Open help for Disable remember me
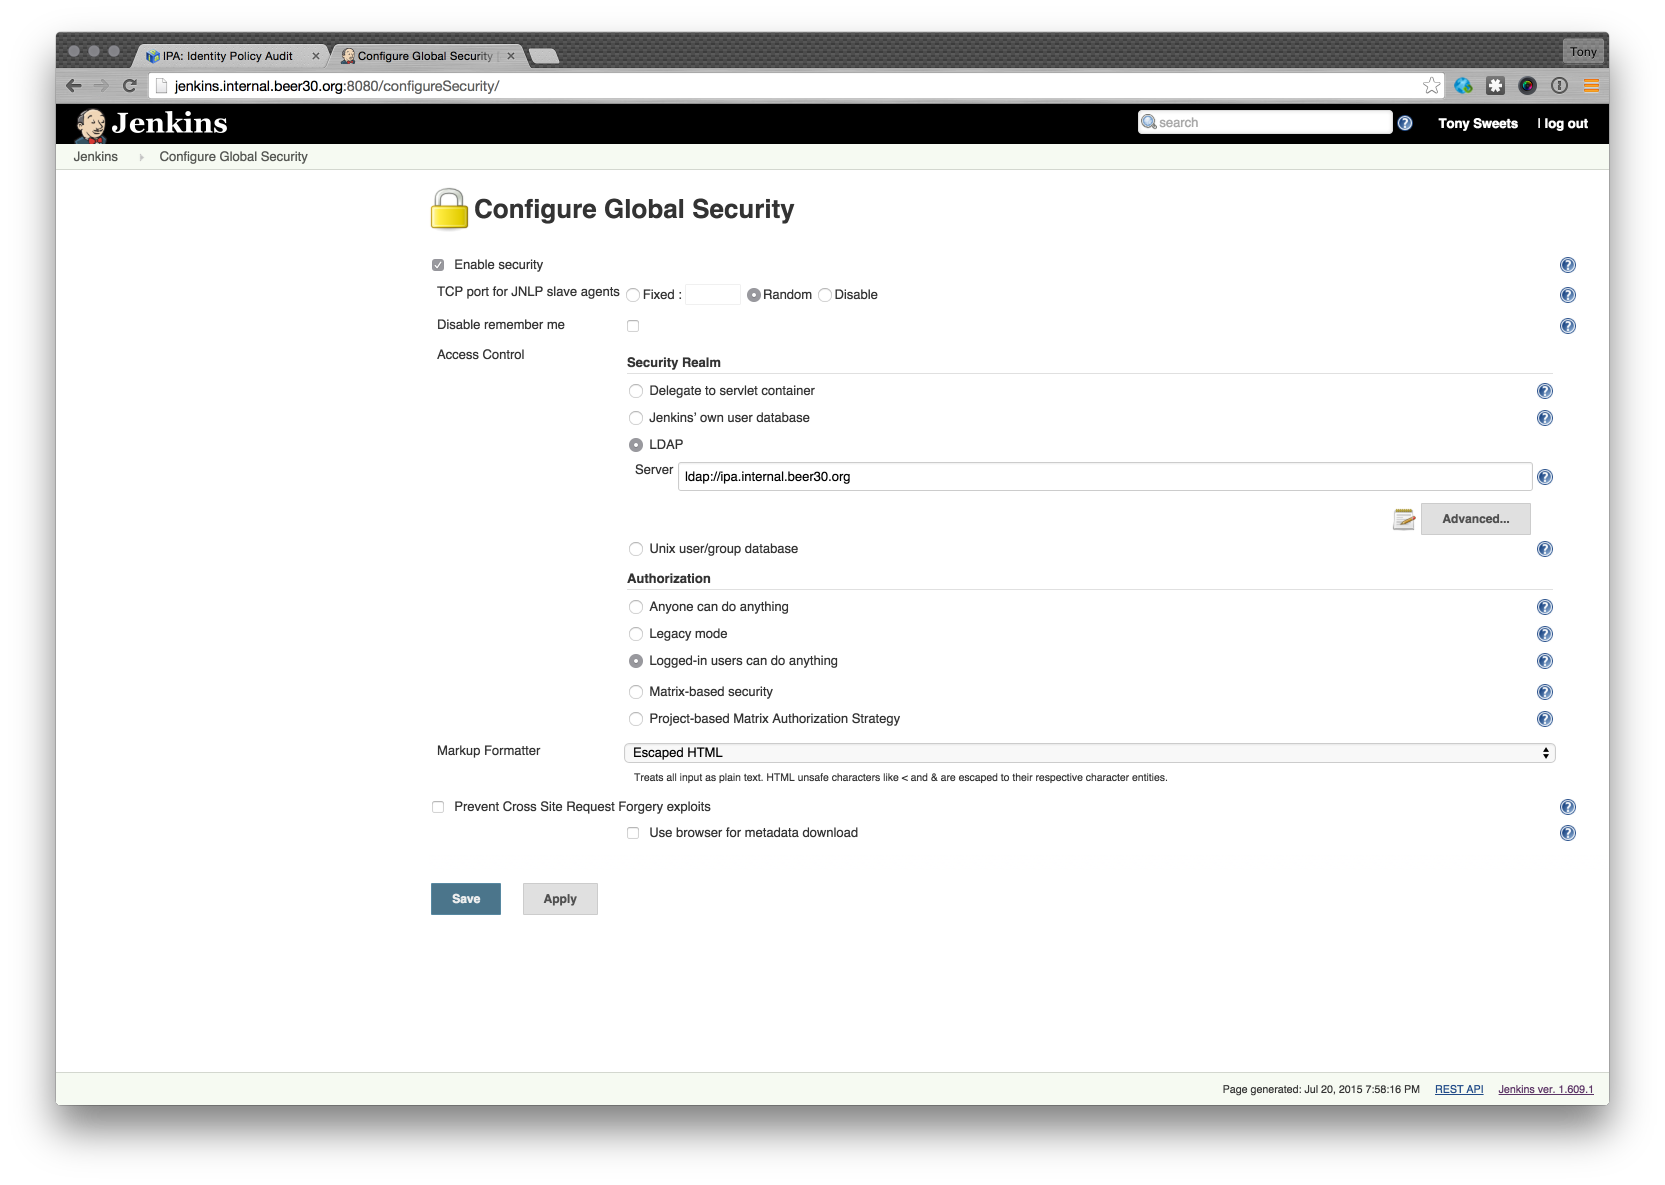This screenshot has width=1665, height=1185. pyautogui.click(x=1567, y=326)
